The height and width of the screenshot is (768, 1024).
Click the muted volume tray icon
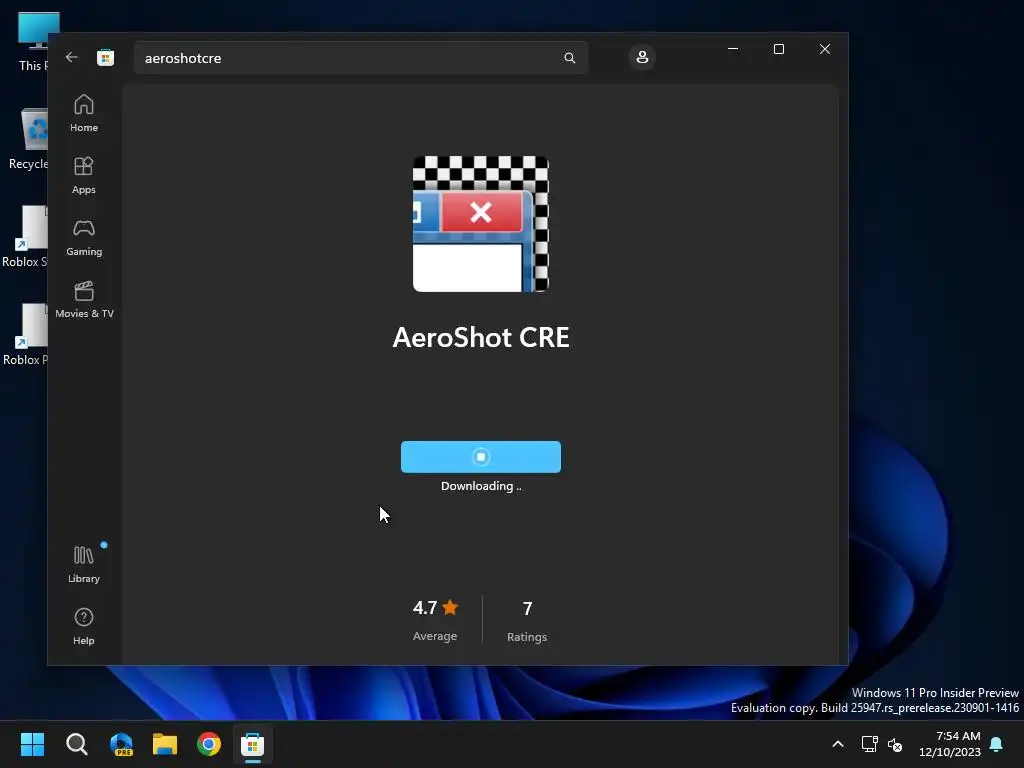pyautogui.click(x=895, y=744)
